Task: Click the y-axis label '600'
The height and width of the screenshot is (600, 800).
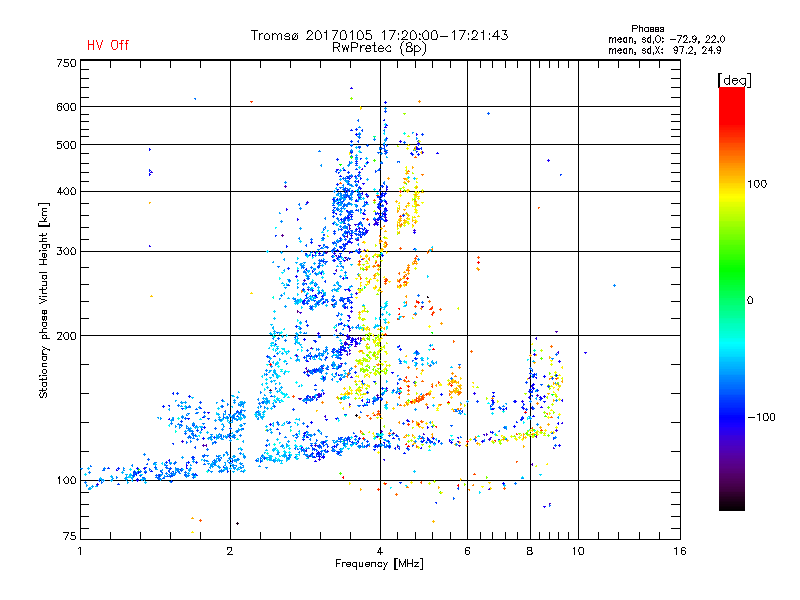Action: tap(66, 107)
